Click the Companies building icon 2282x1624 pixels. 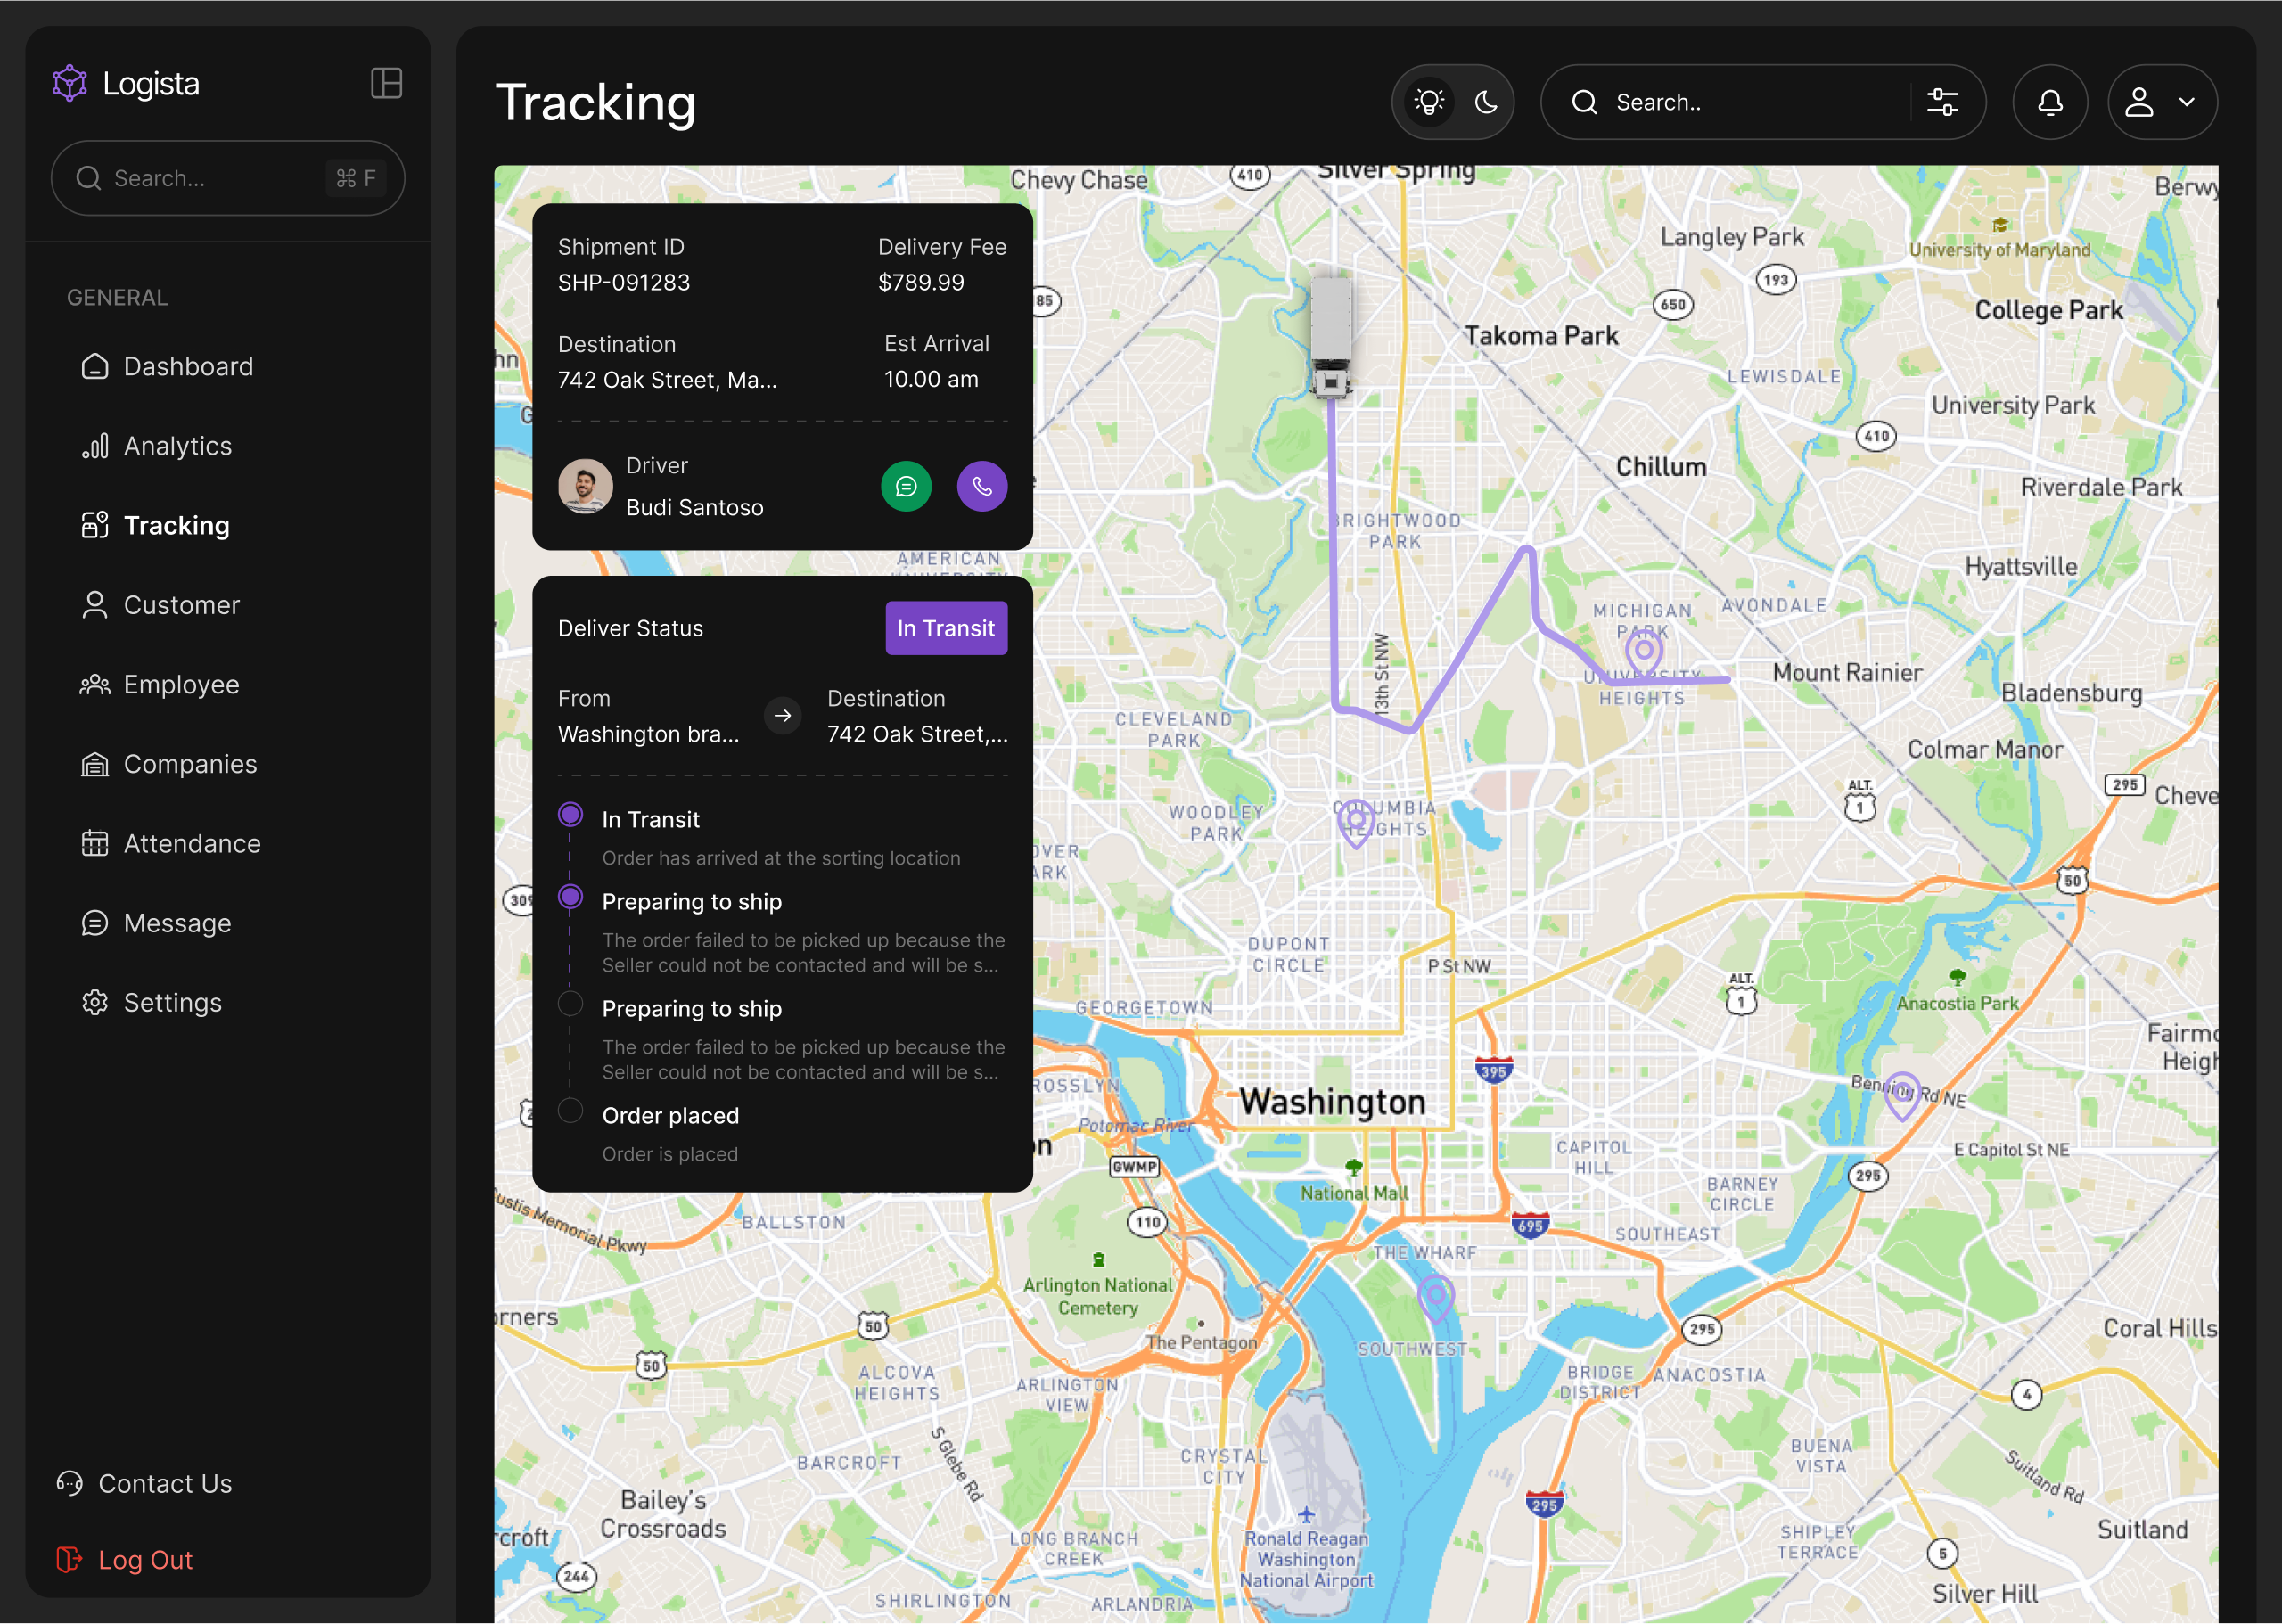click(95, 764)
